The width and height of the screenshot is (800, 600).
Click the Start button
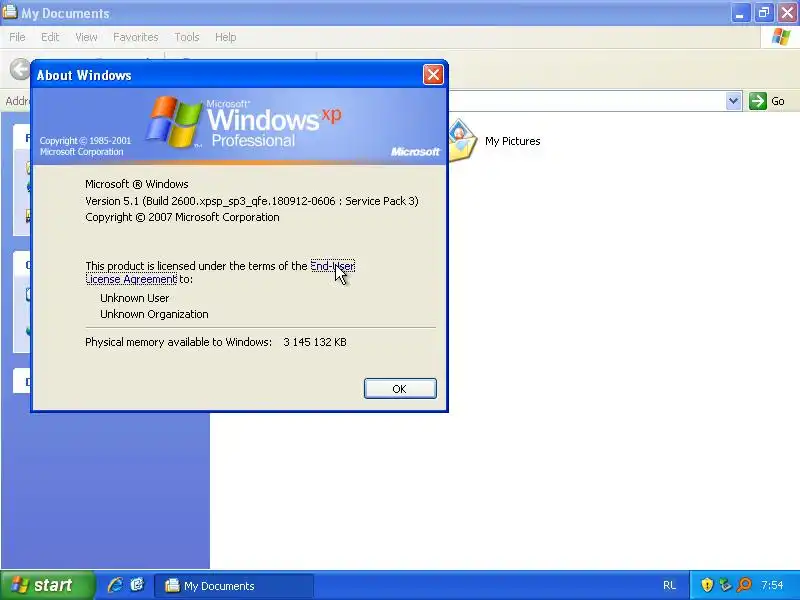coord(47,585)
